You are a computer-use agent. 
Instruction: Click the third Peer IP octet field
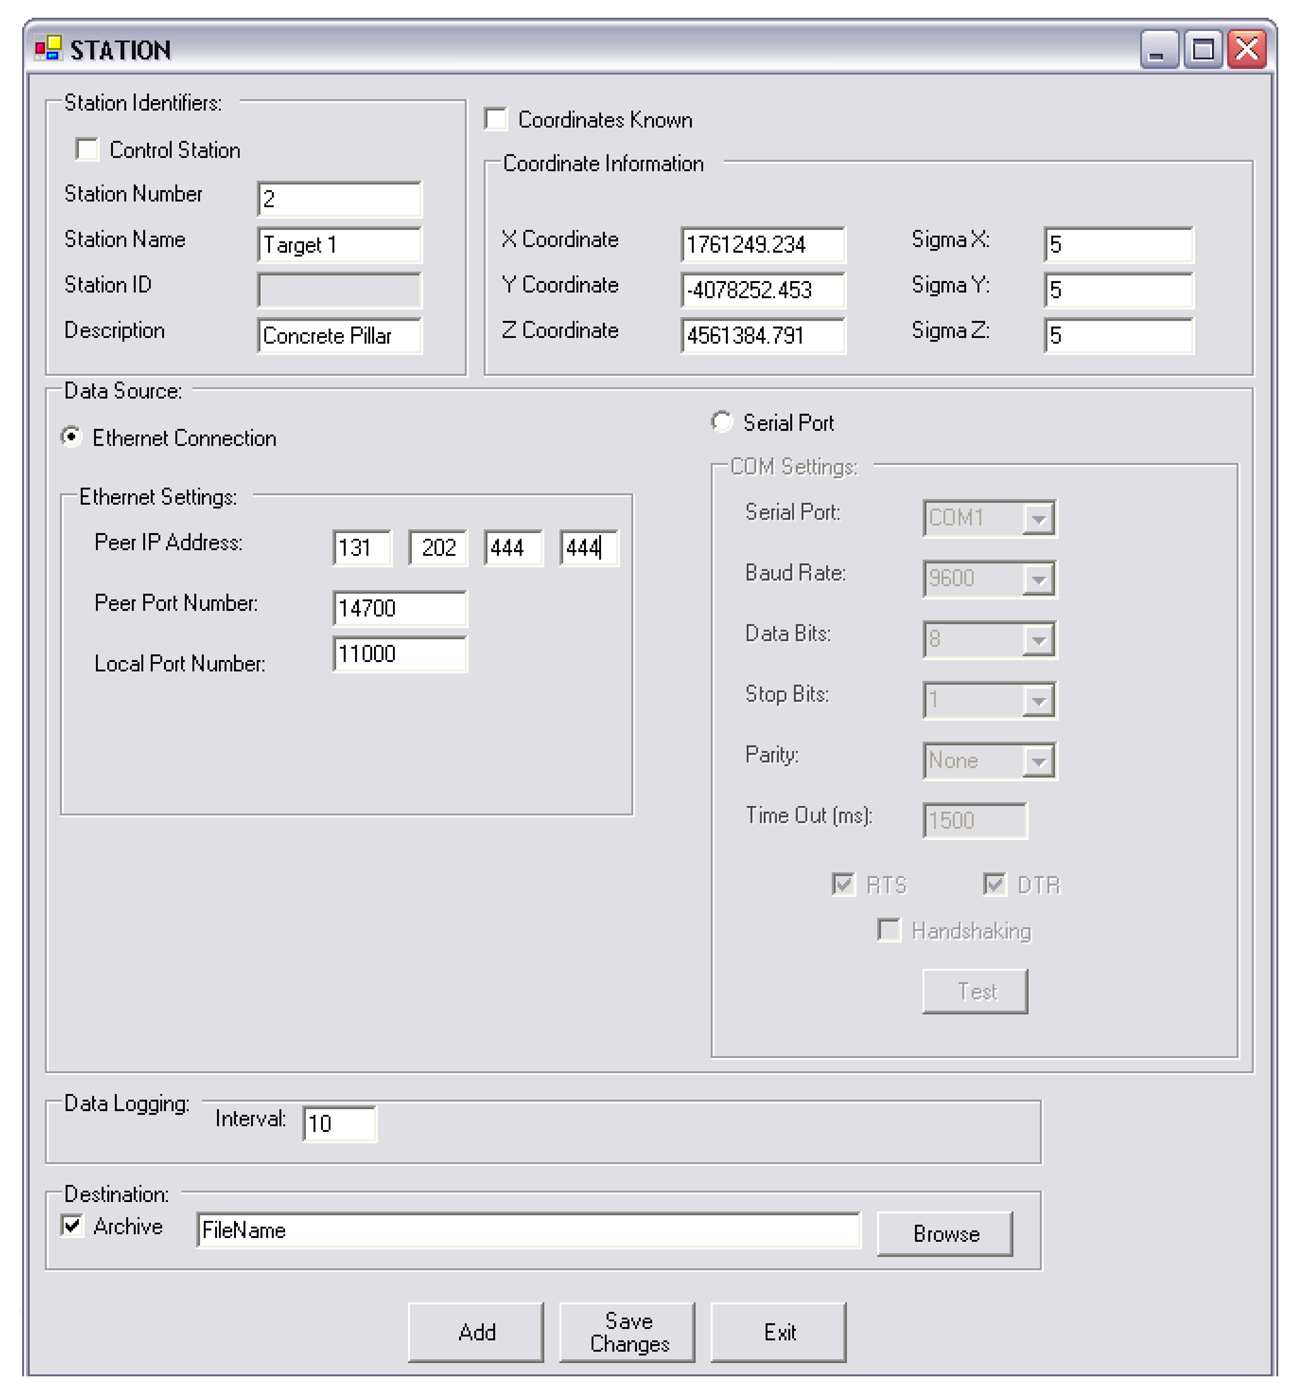(x=514, y=548)
